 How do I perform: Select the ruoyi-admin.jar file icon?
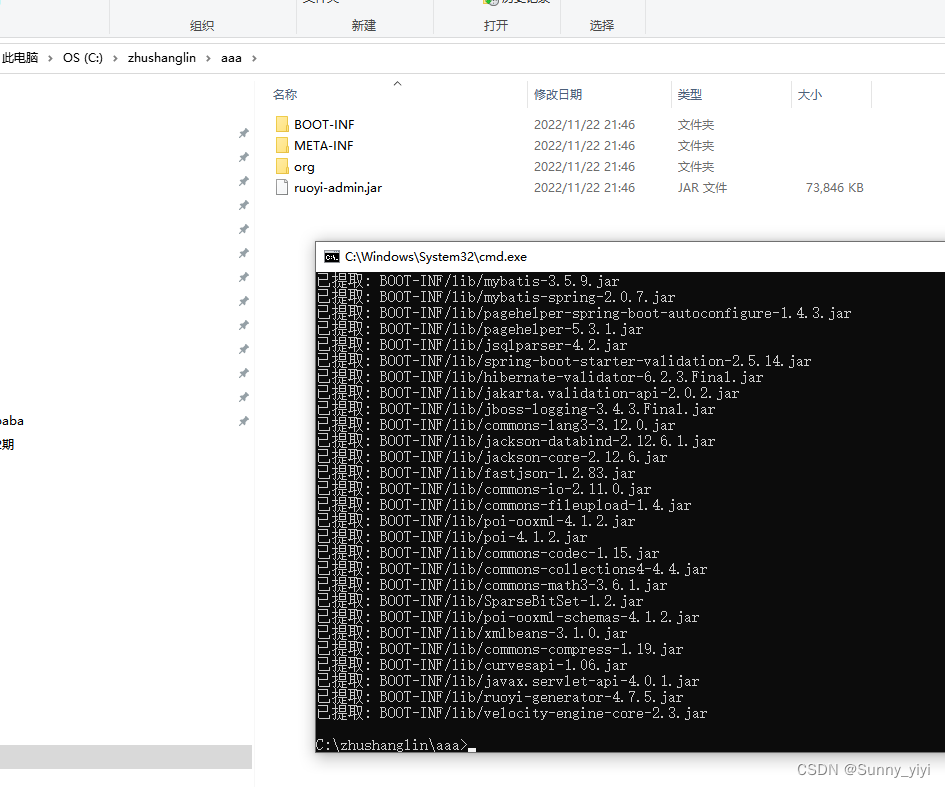282,187
